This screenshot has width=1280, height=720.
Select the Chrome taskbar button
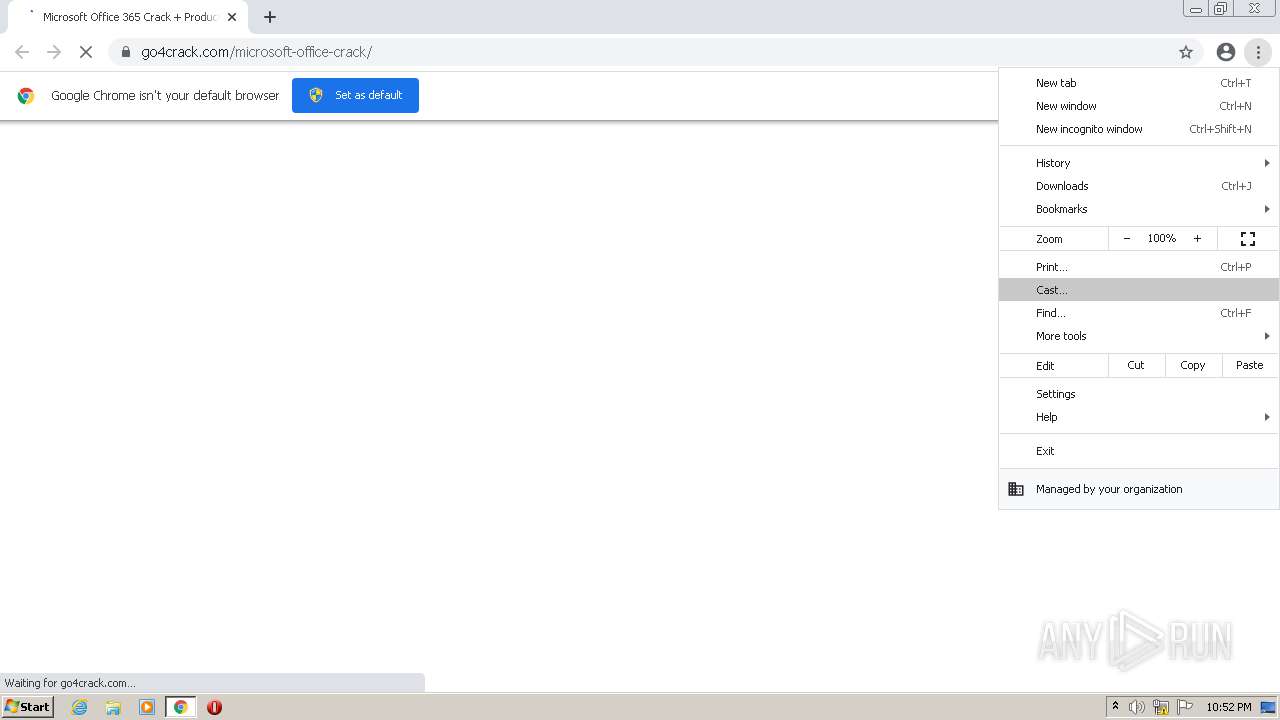click(180, 707)
